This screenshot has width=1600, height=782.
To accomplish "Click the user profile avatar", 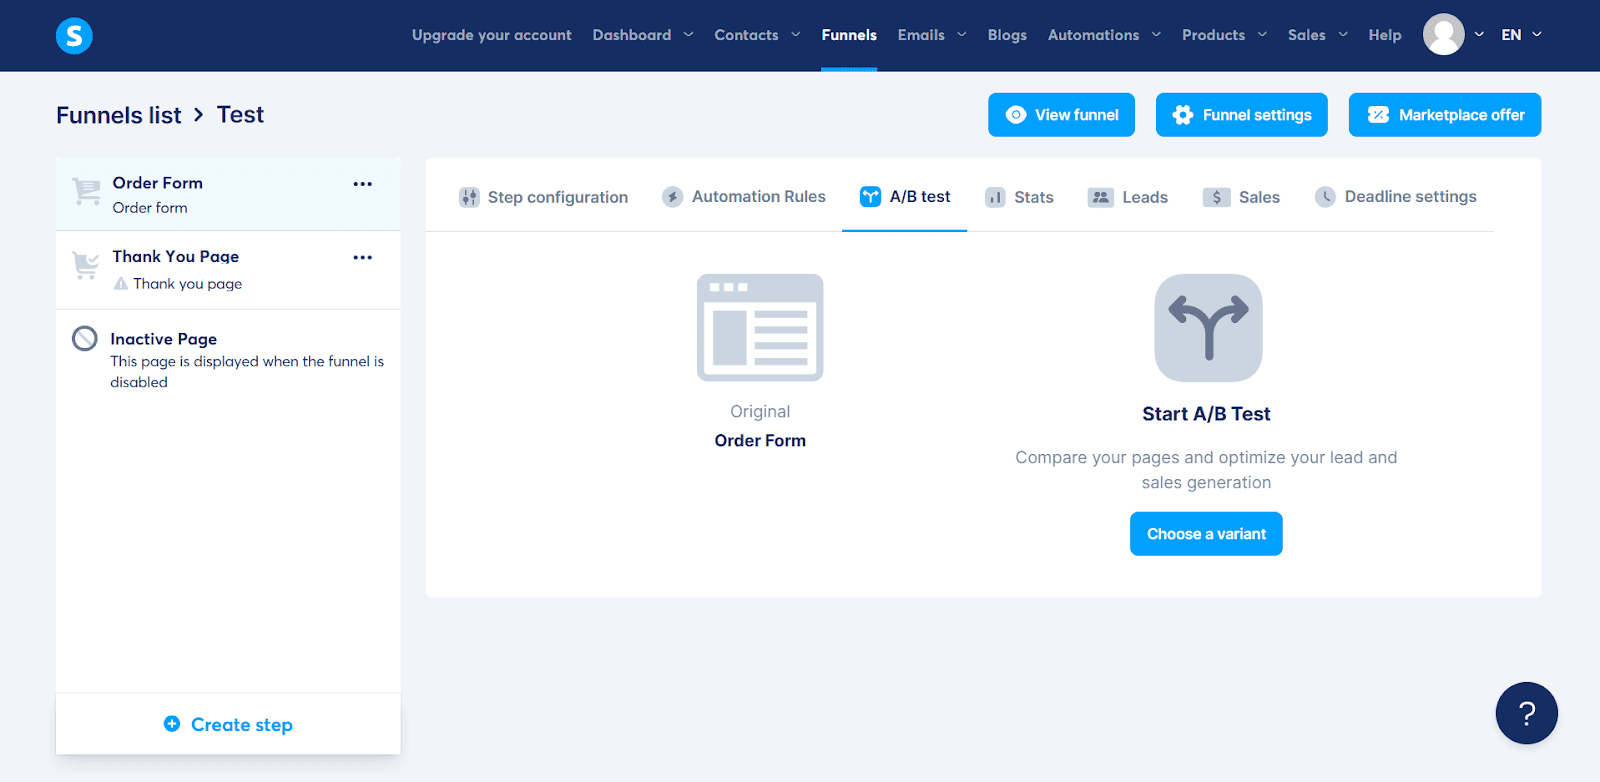I will (1443, 35).
